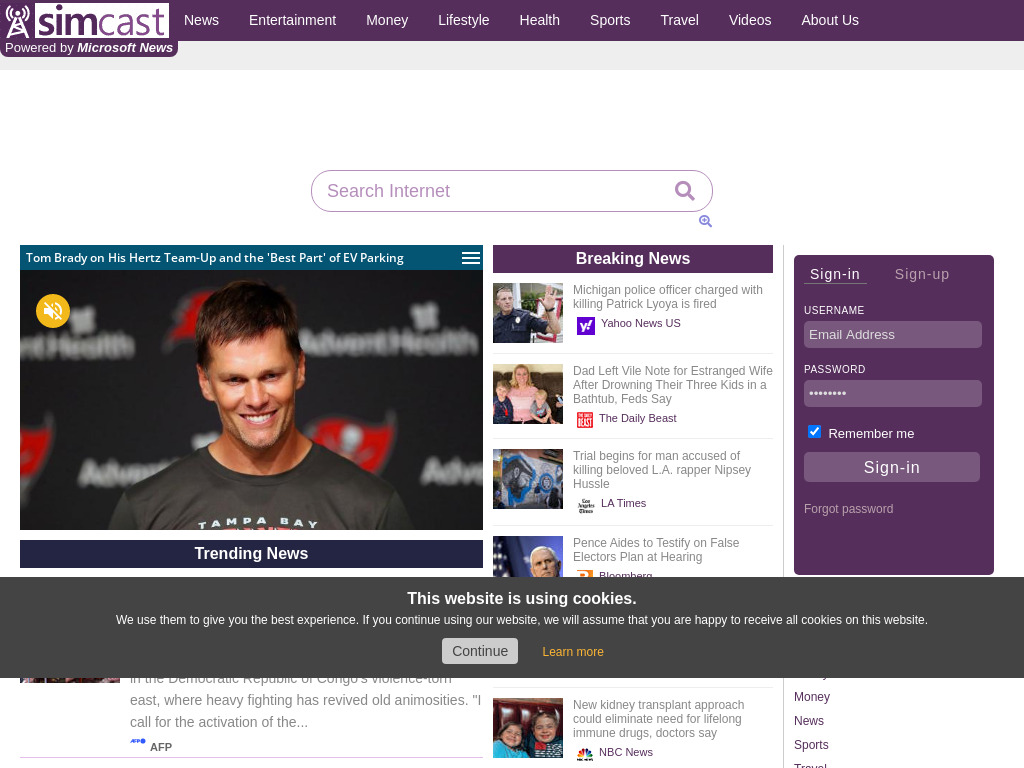
Task: Open the kidney transplant approach article
Action: pyautogui.click(x=658, y=718)
